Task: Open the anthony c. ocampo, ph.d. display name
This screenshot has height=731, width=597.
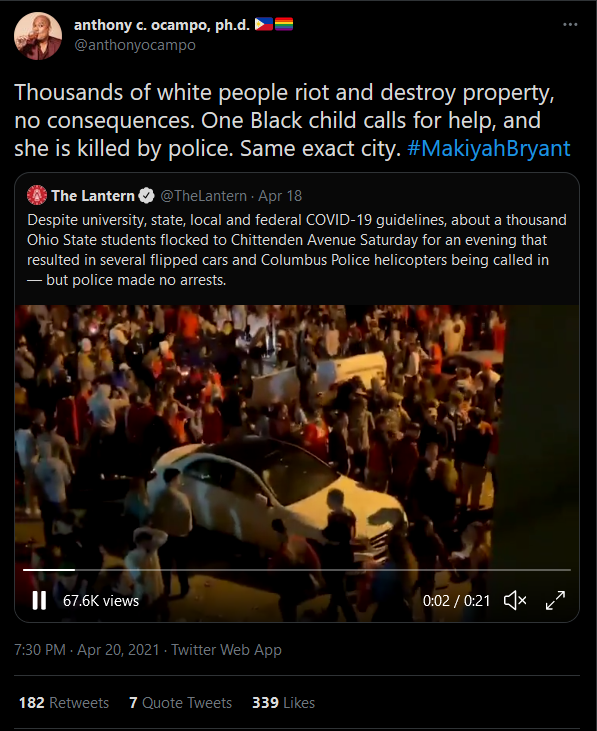Action: (162, 25)
